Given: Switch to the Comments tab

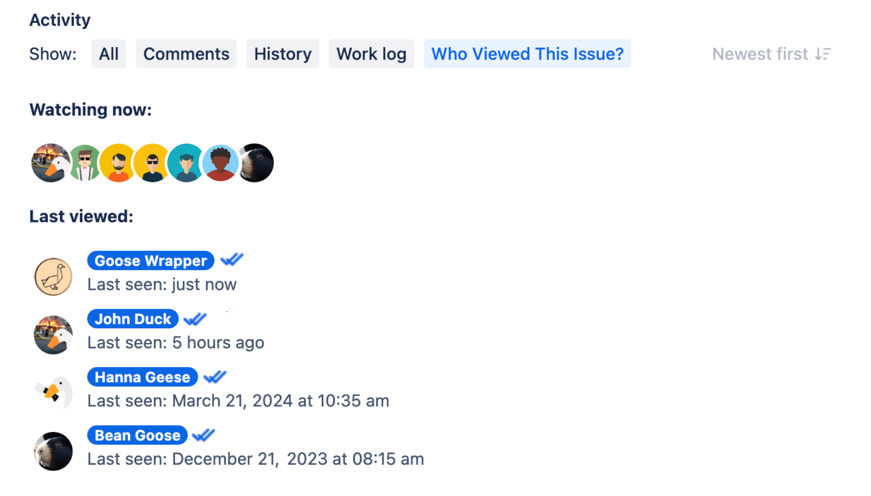Looking at the screenshot, I should pos(186,54).
